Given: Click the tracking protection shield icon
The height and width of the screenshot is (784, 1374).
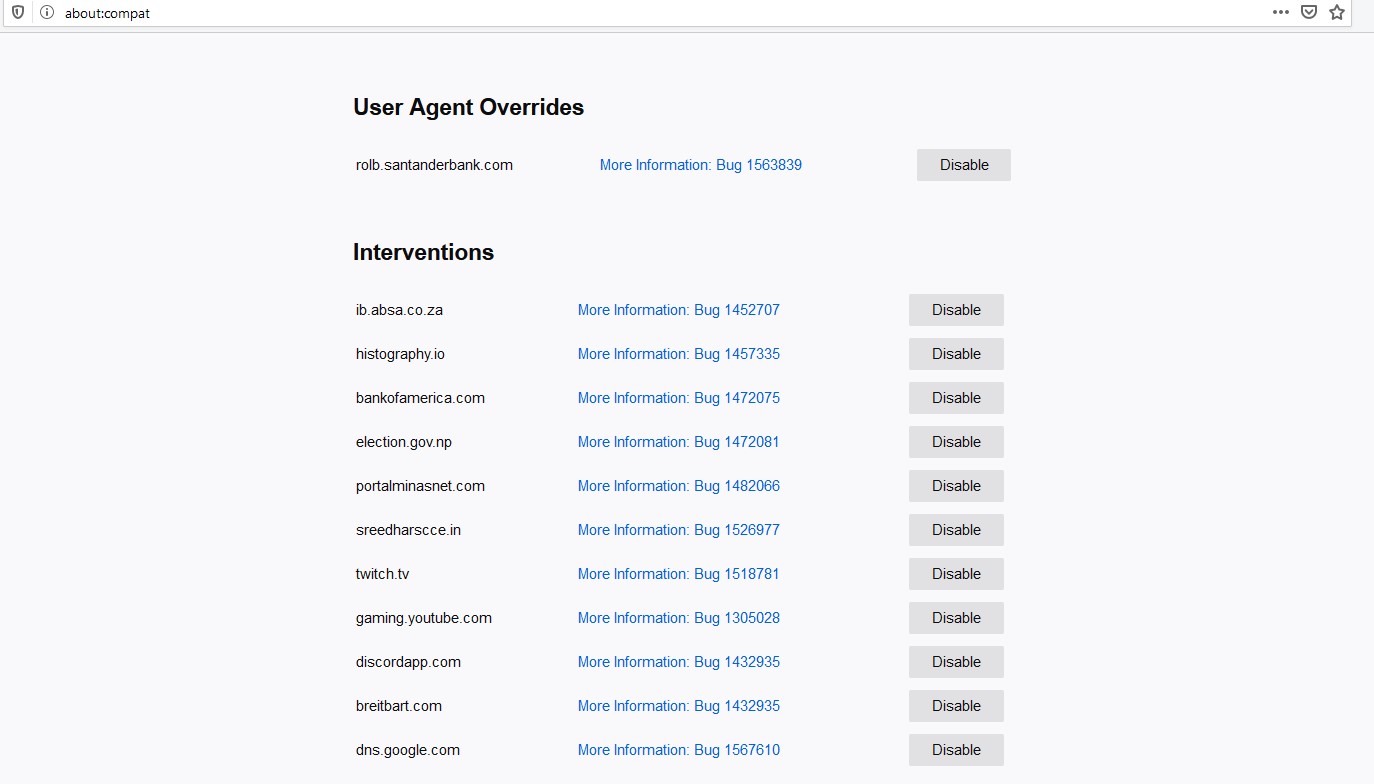Looking at the screenshot, I should pos(18,13).
